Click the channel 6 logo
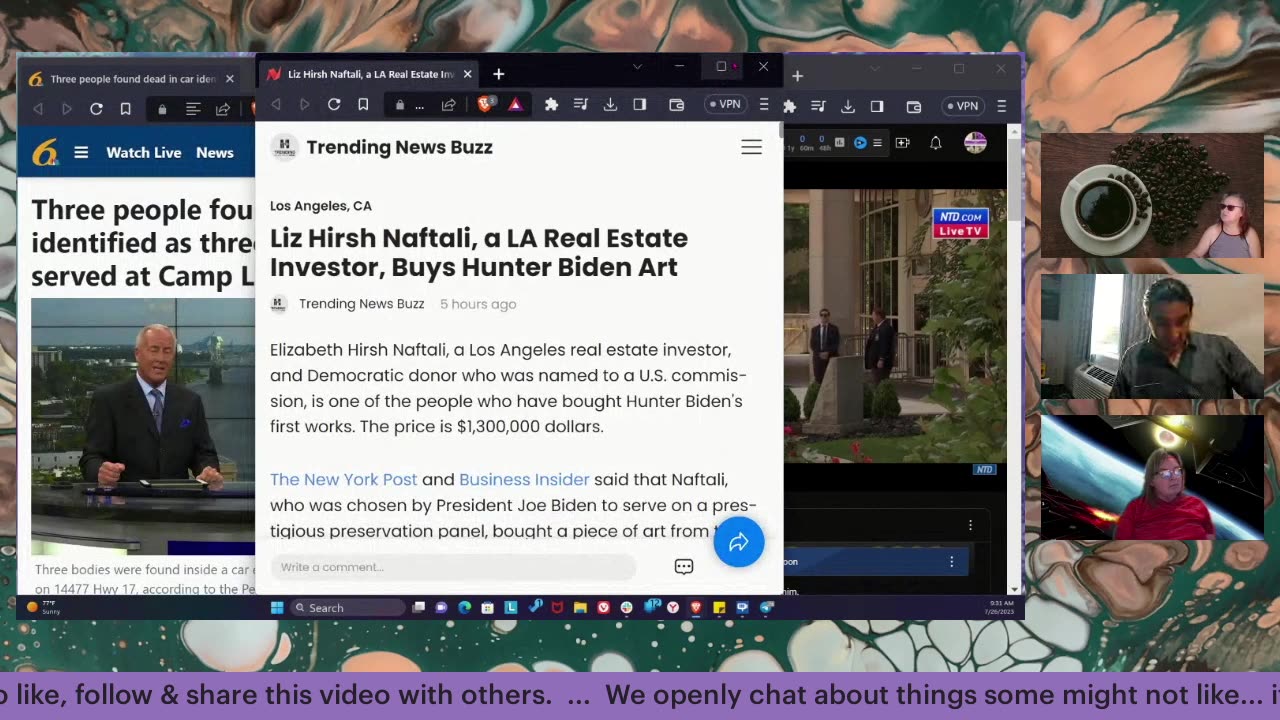 [x=45, y=152]
